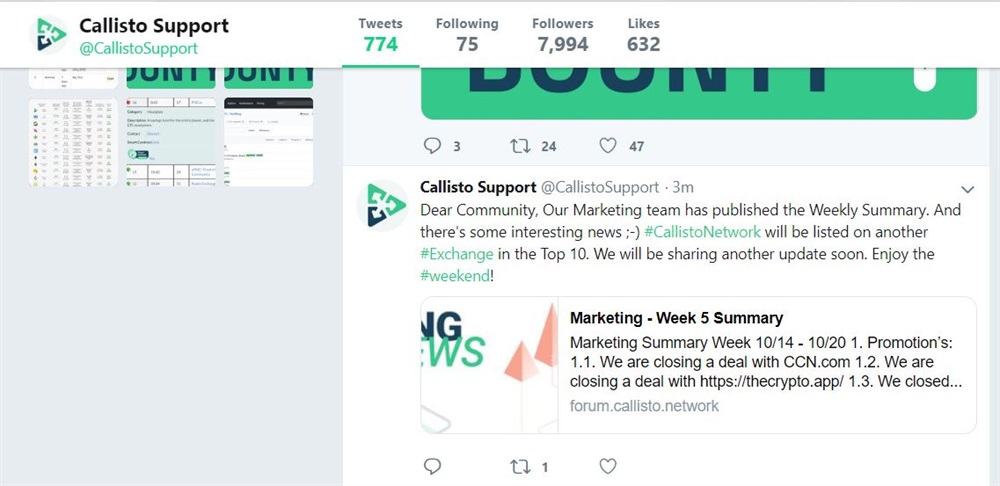Click the #Exchange hashtag
The image size is (1000, 486).
pos(455,254)
